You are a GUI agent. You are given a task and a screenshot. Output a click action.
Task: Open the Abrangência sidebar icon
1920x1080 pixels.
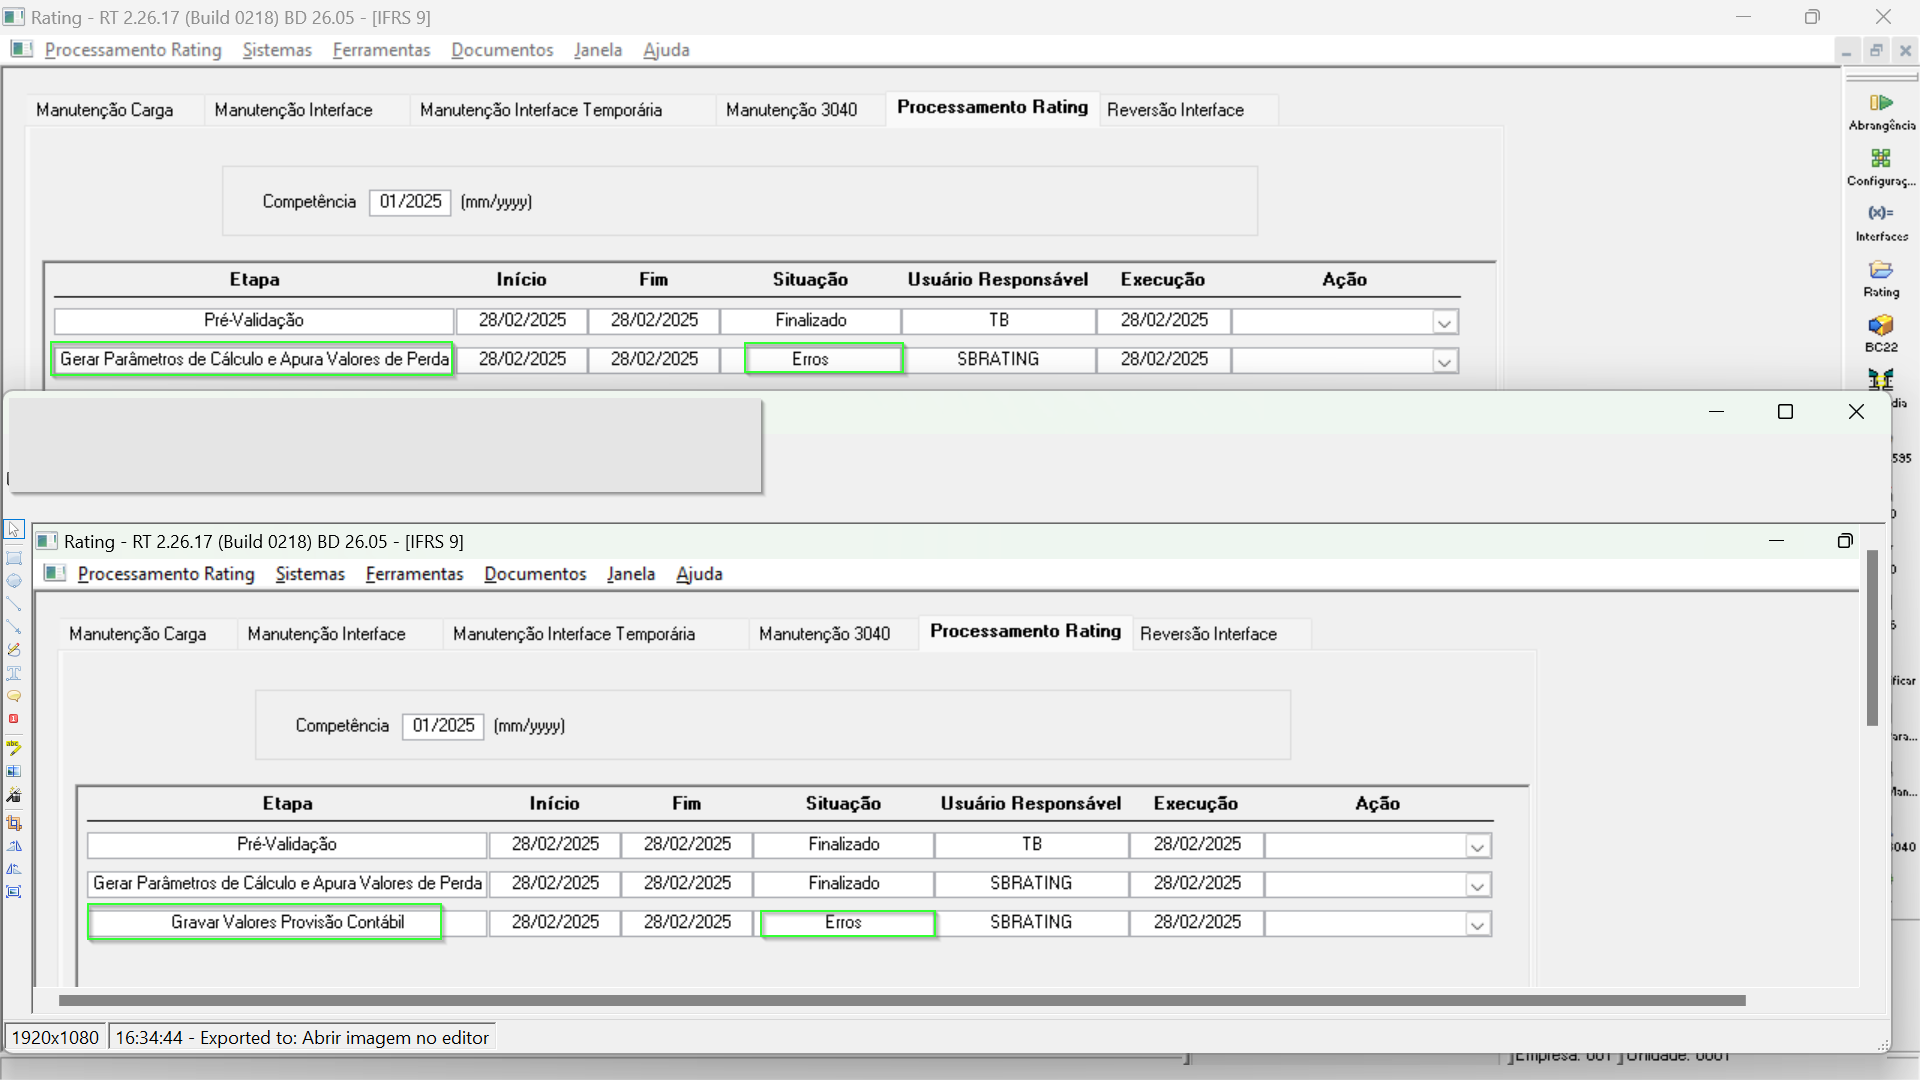coord(1881,110)
